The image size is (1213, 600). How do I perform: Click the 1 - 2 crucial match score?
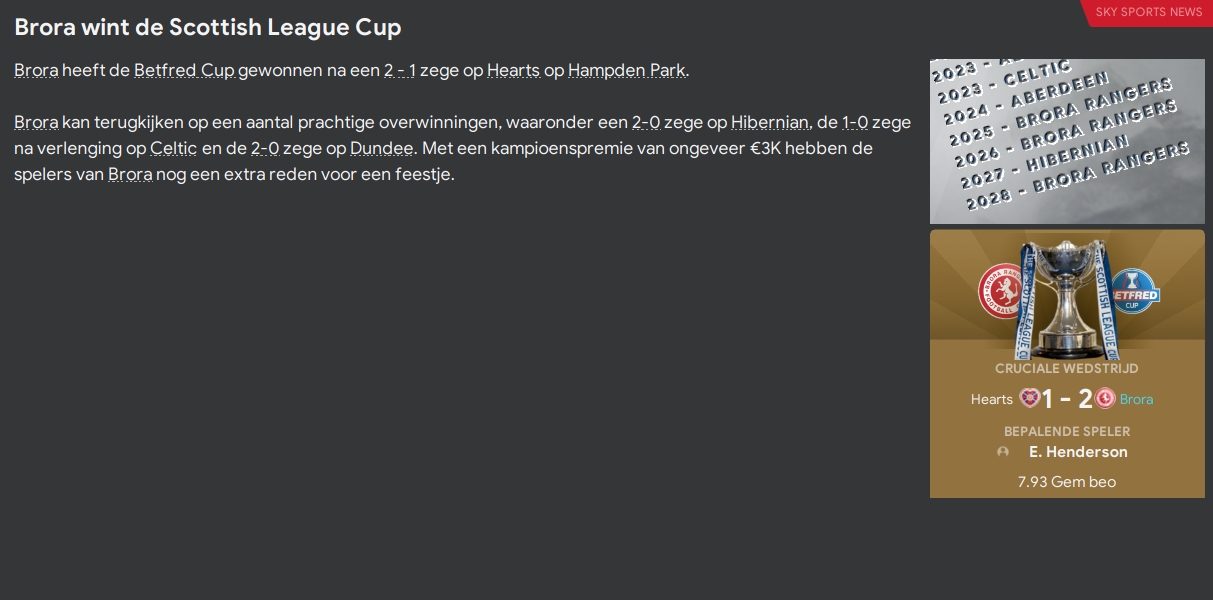1067,399
